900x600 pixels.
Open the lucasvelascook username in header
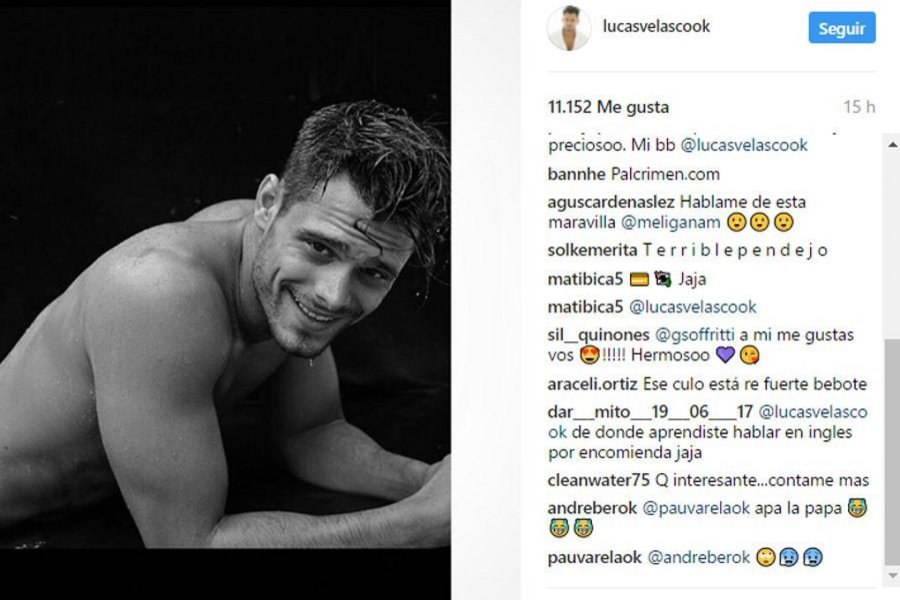656,26
